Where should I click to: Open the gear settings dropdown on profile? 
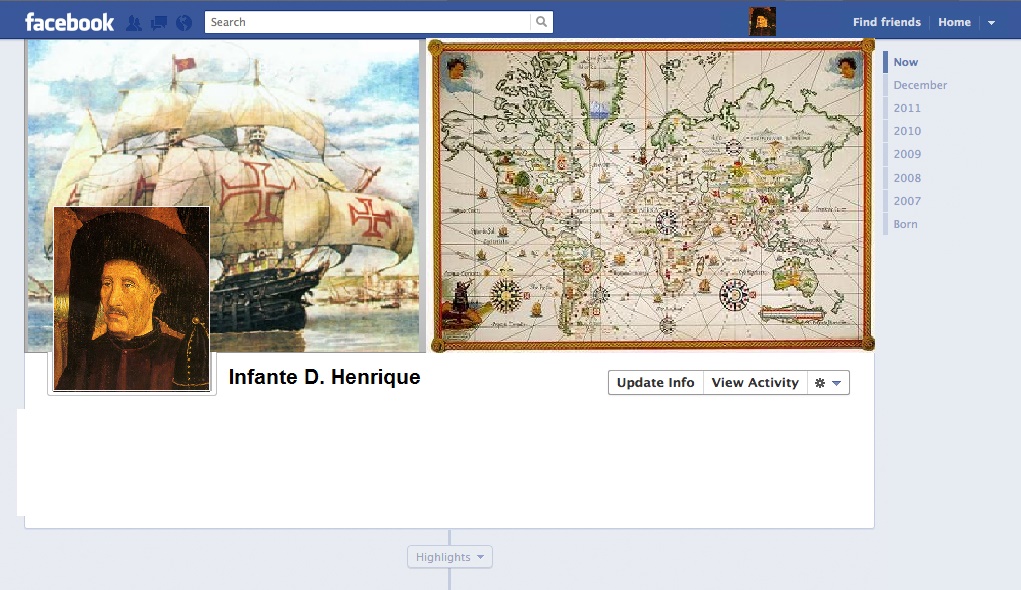pyautogui.click(x=828, y=383)
